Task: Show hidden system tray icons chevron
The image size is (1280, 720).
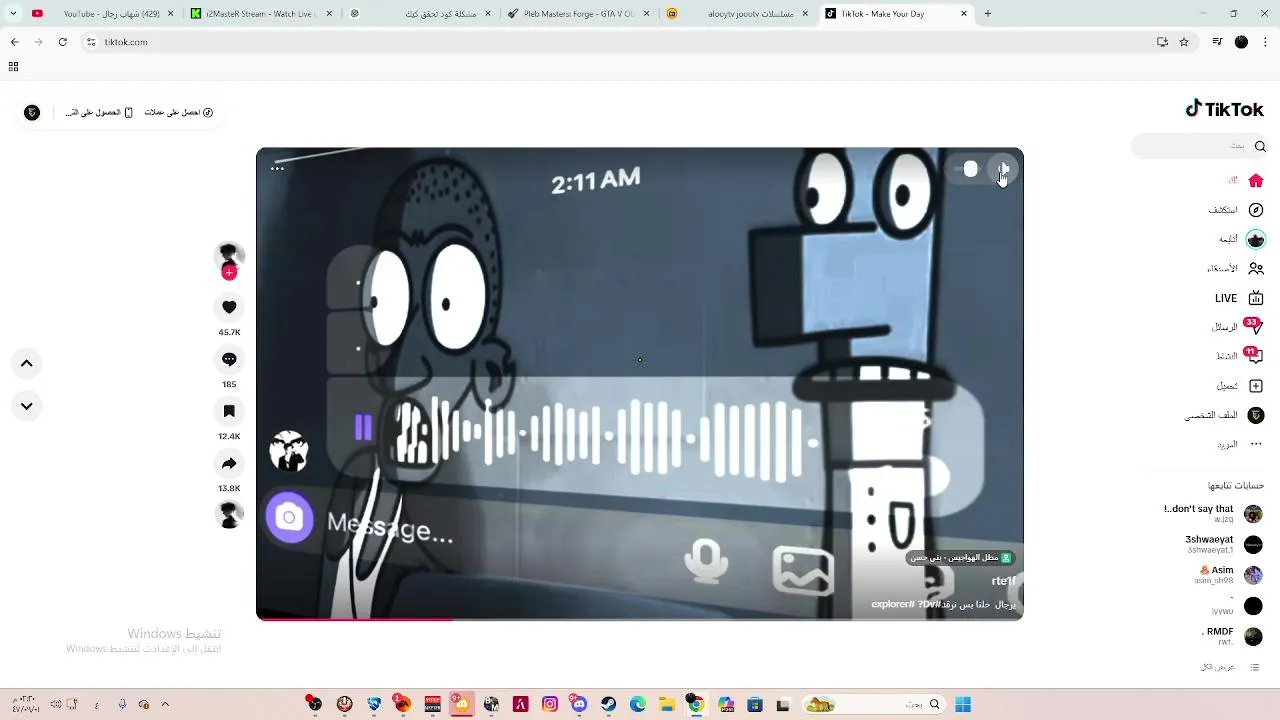Action: tap(165, 704)
